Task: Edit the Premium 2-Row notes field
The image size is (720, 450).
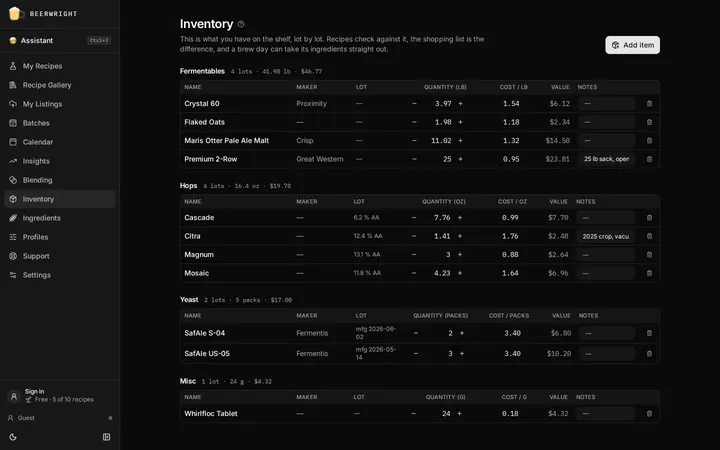Action: pos(606,159)
